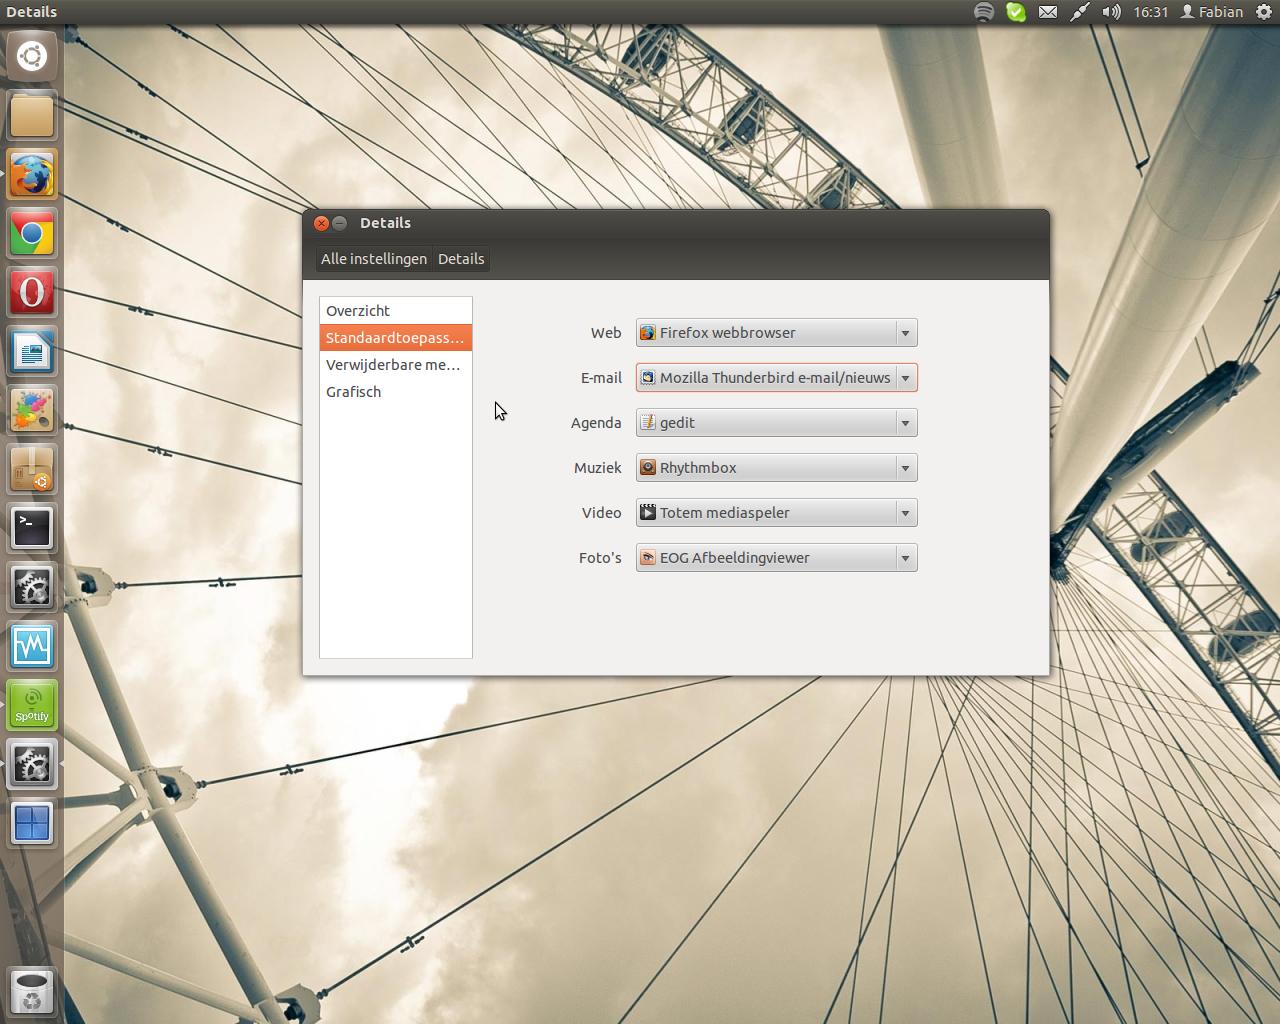Open the E-mail Thunderbird dropdown
1280x1024 pixels.
point(777,378)
